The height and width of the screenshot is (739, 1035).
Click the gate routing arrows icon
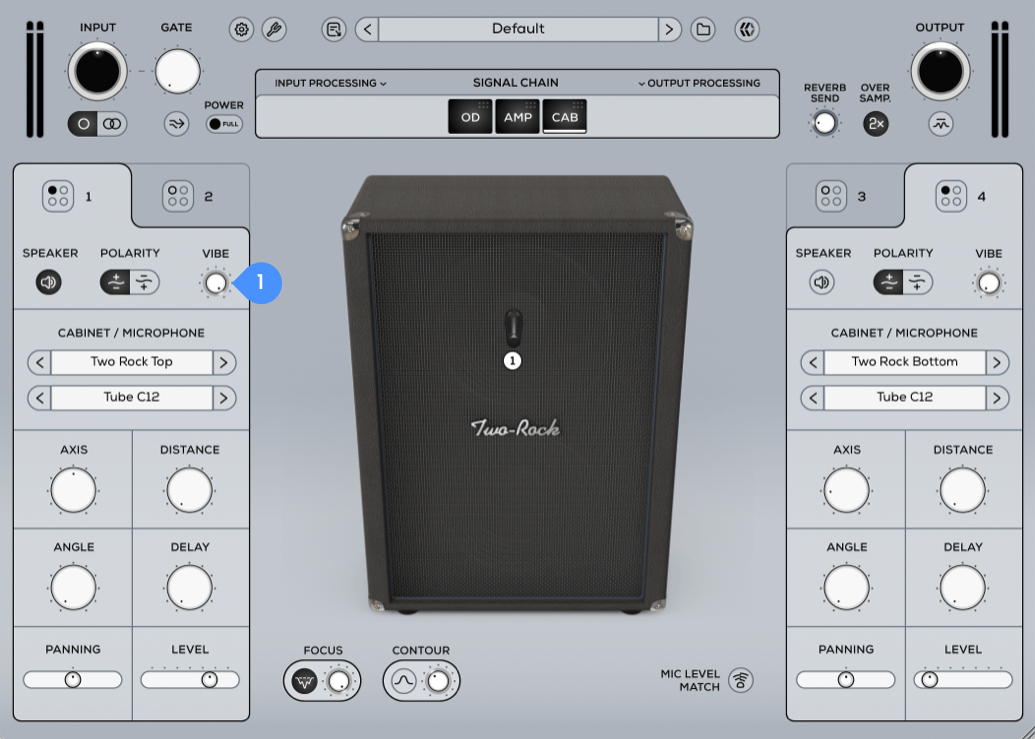[x=176, y=123]
